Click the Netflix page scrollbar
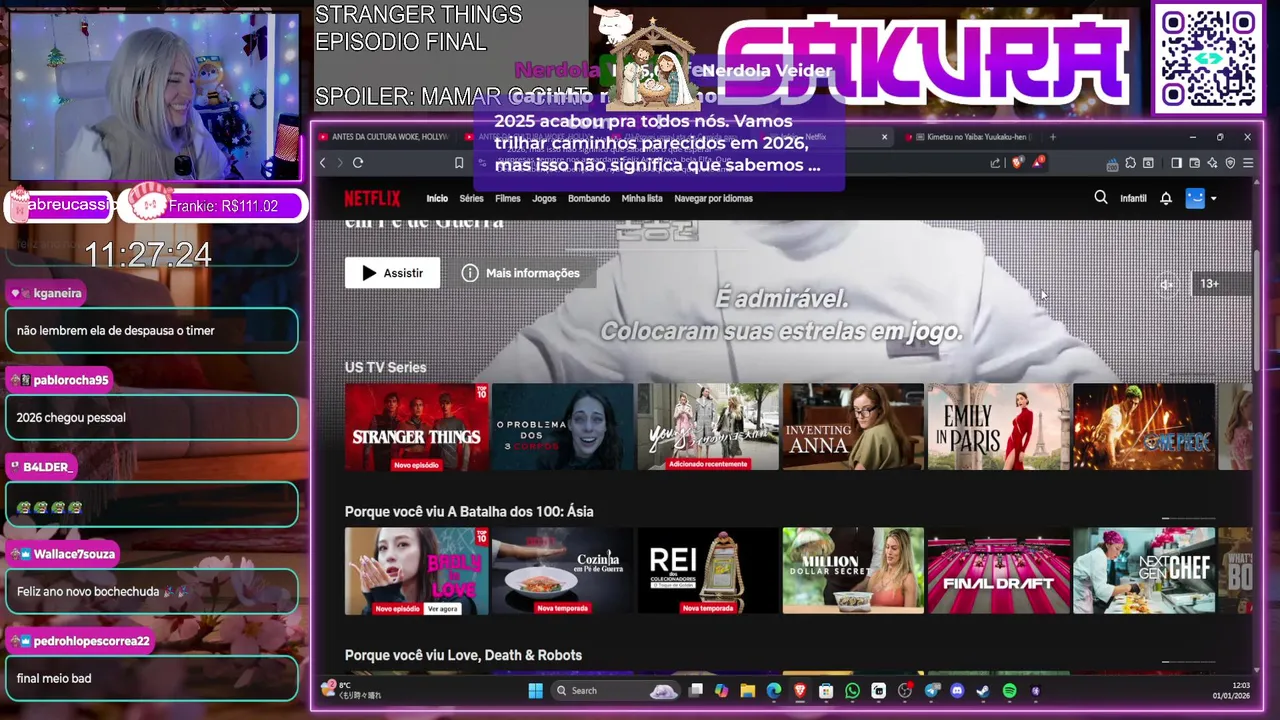Screen dimensions: 1280x720 (x=1257, y=310)
